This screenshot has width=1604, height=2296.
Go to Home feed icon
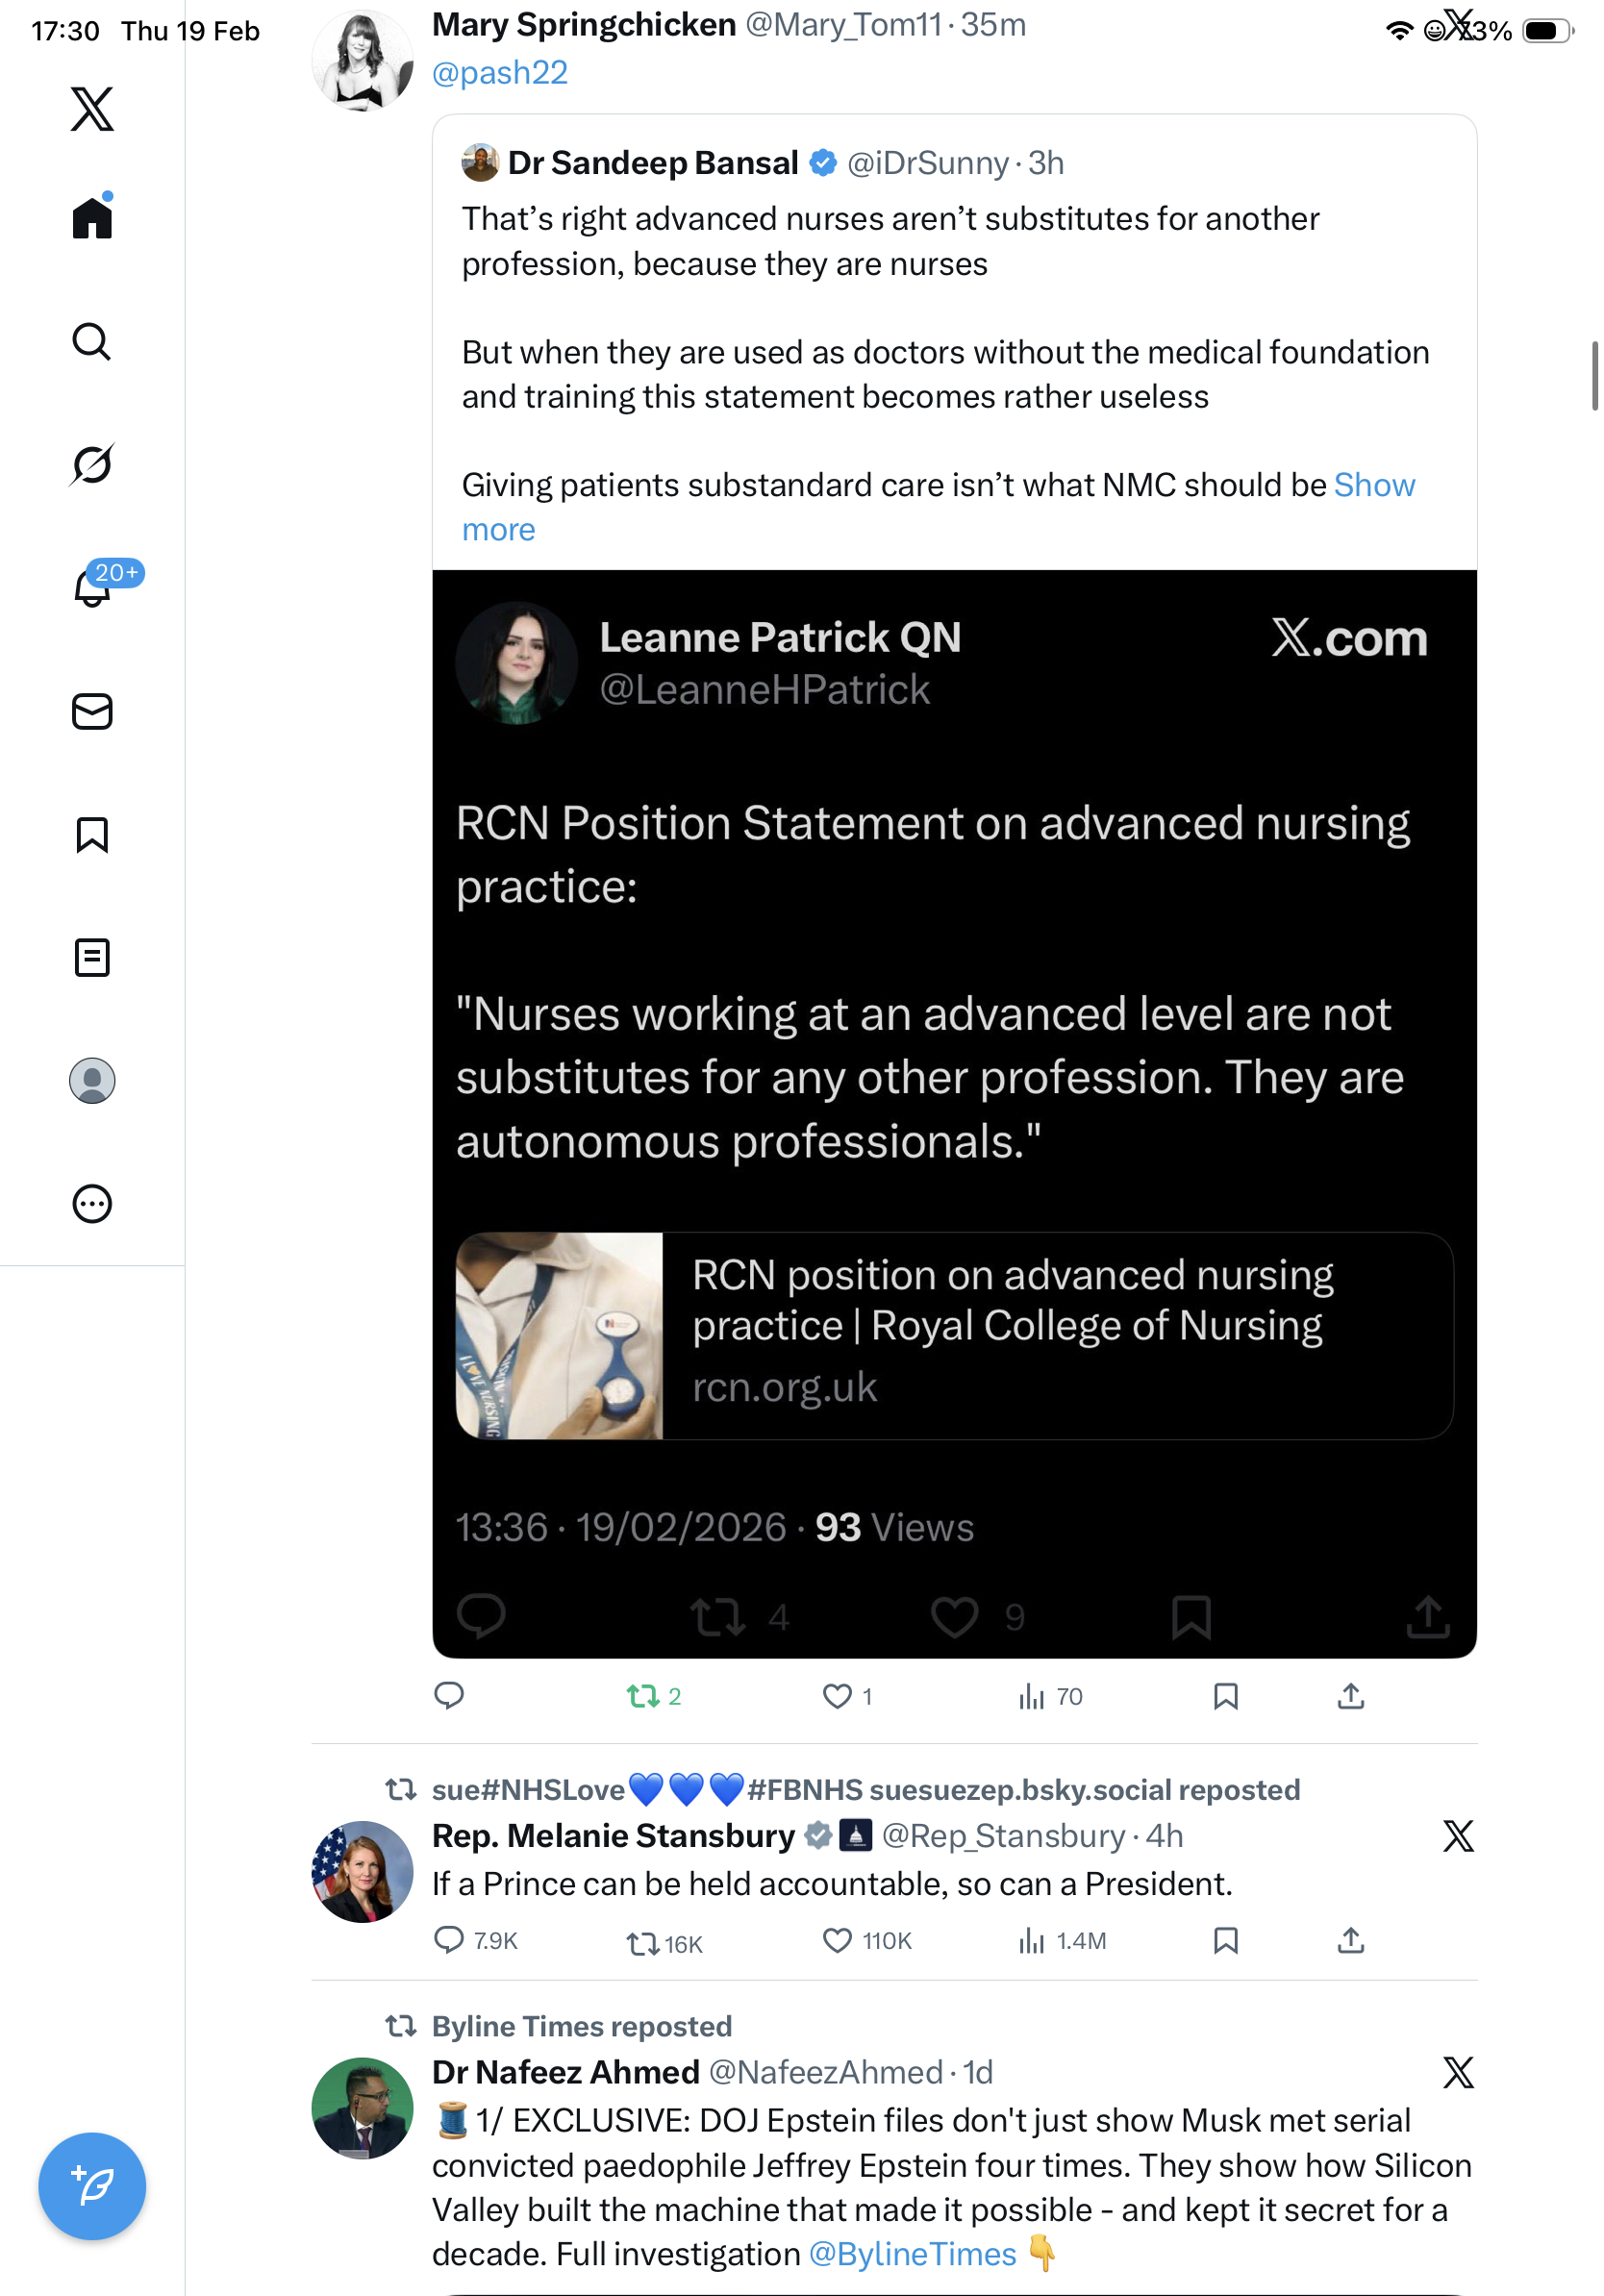[x=92, y=217]
